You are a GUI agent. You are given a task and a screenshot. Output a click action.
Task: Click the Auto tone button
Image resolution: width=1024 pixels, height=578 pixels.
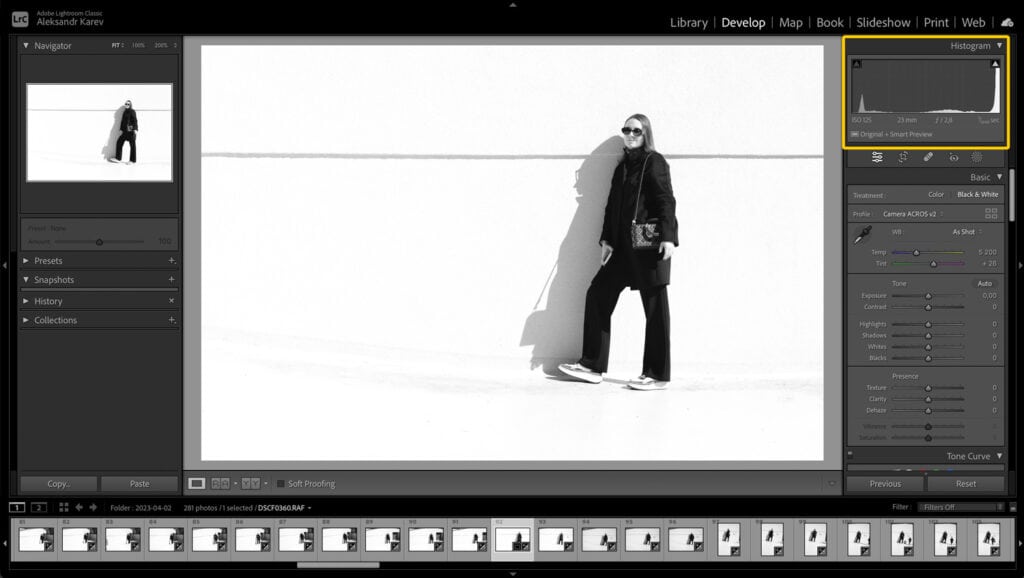(x=985, y=283)
